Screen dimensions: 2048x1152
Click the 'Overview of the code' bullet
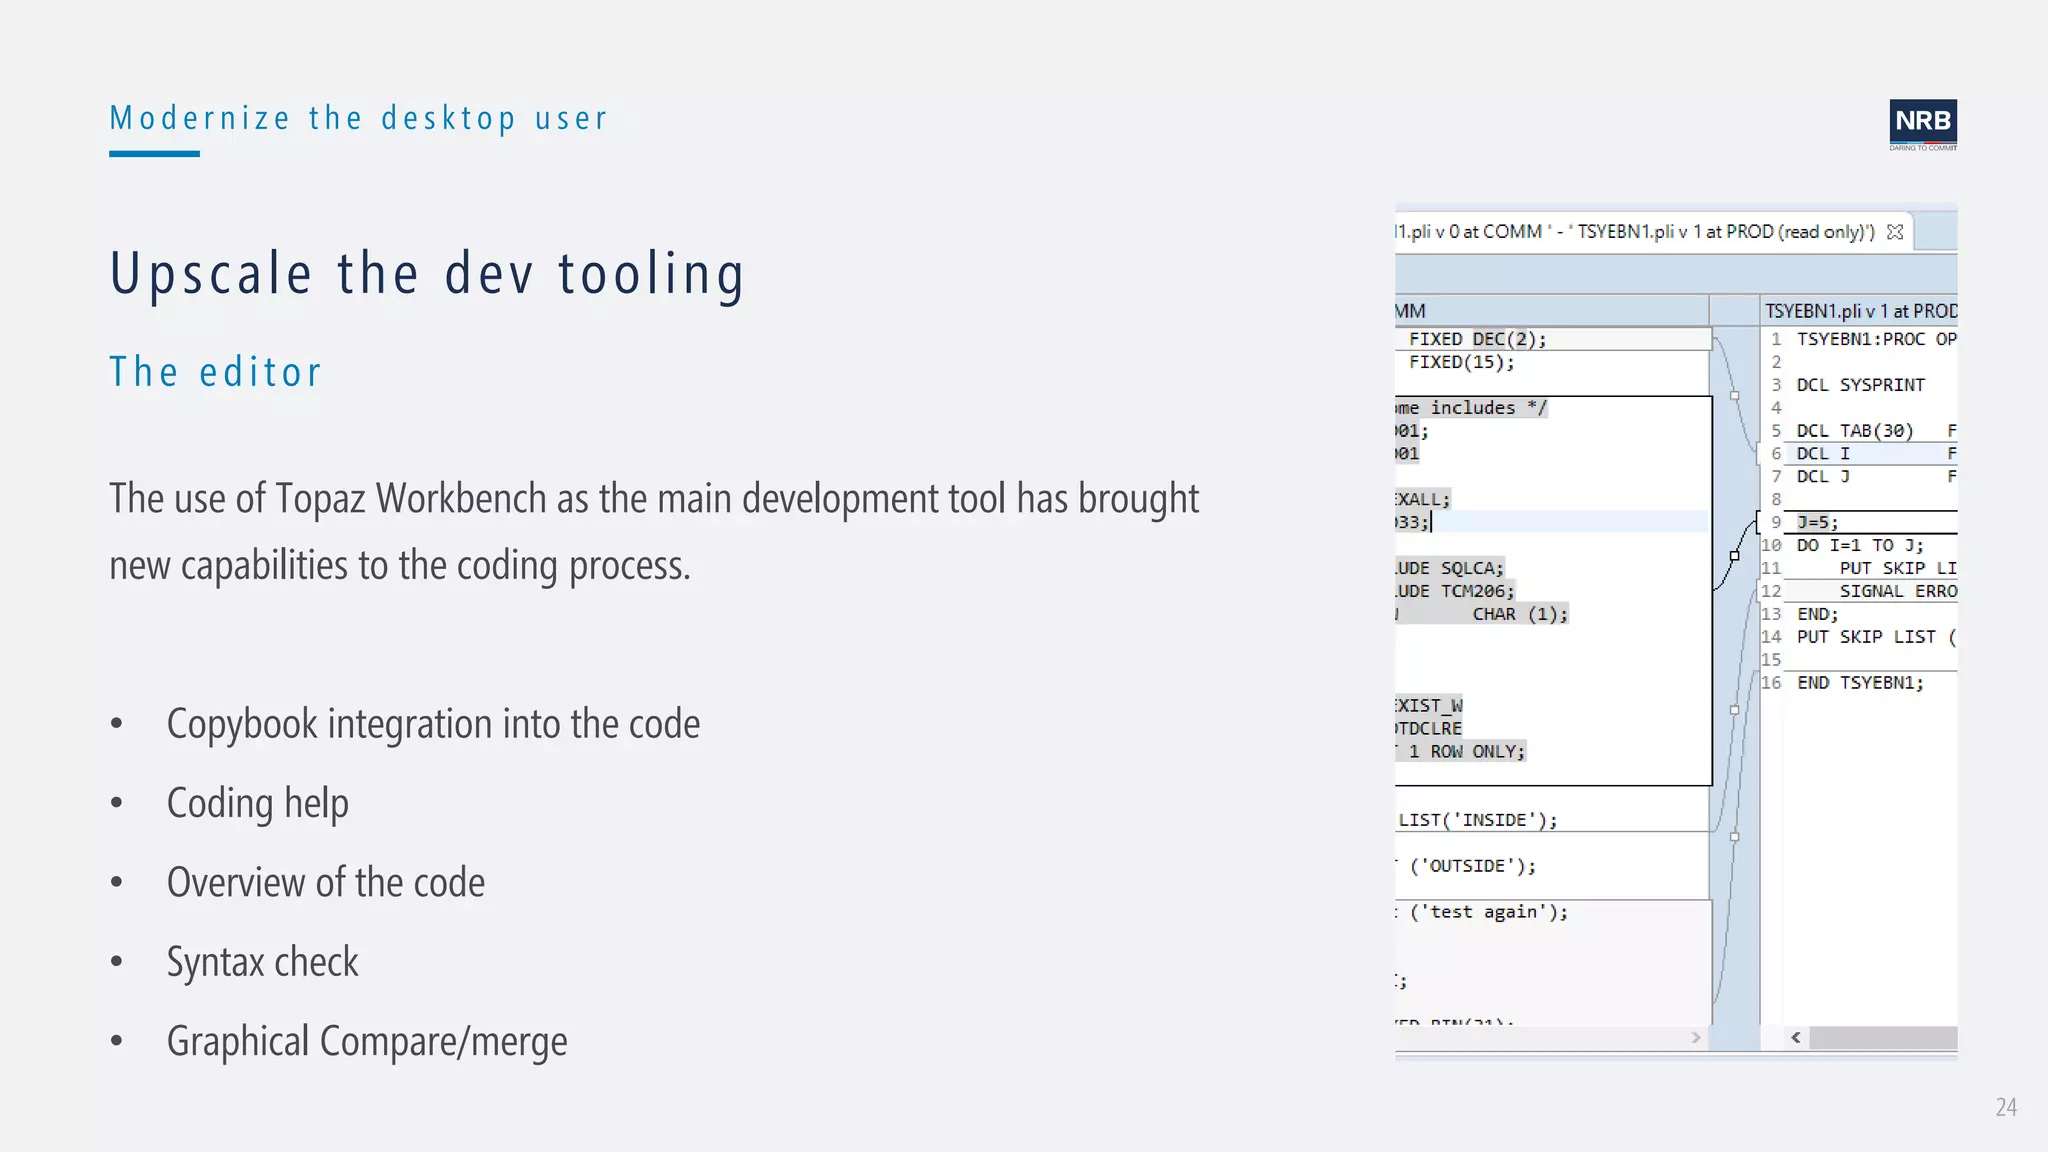point(326,883)
